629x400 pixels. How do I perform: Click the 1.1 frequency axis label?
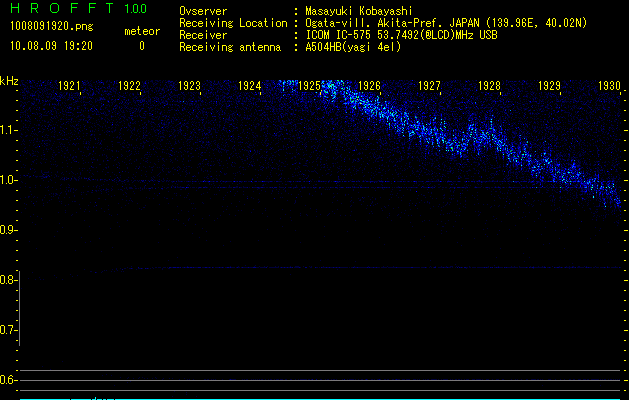pyautogui.click(x=9, y=130)
